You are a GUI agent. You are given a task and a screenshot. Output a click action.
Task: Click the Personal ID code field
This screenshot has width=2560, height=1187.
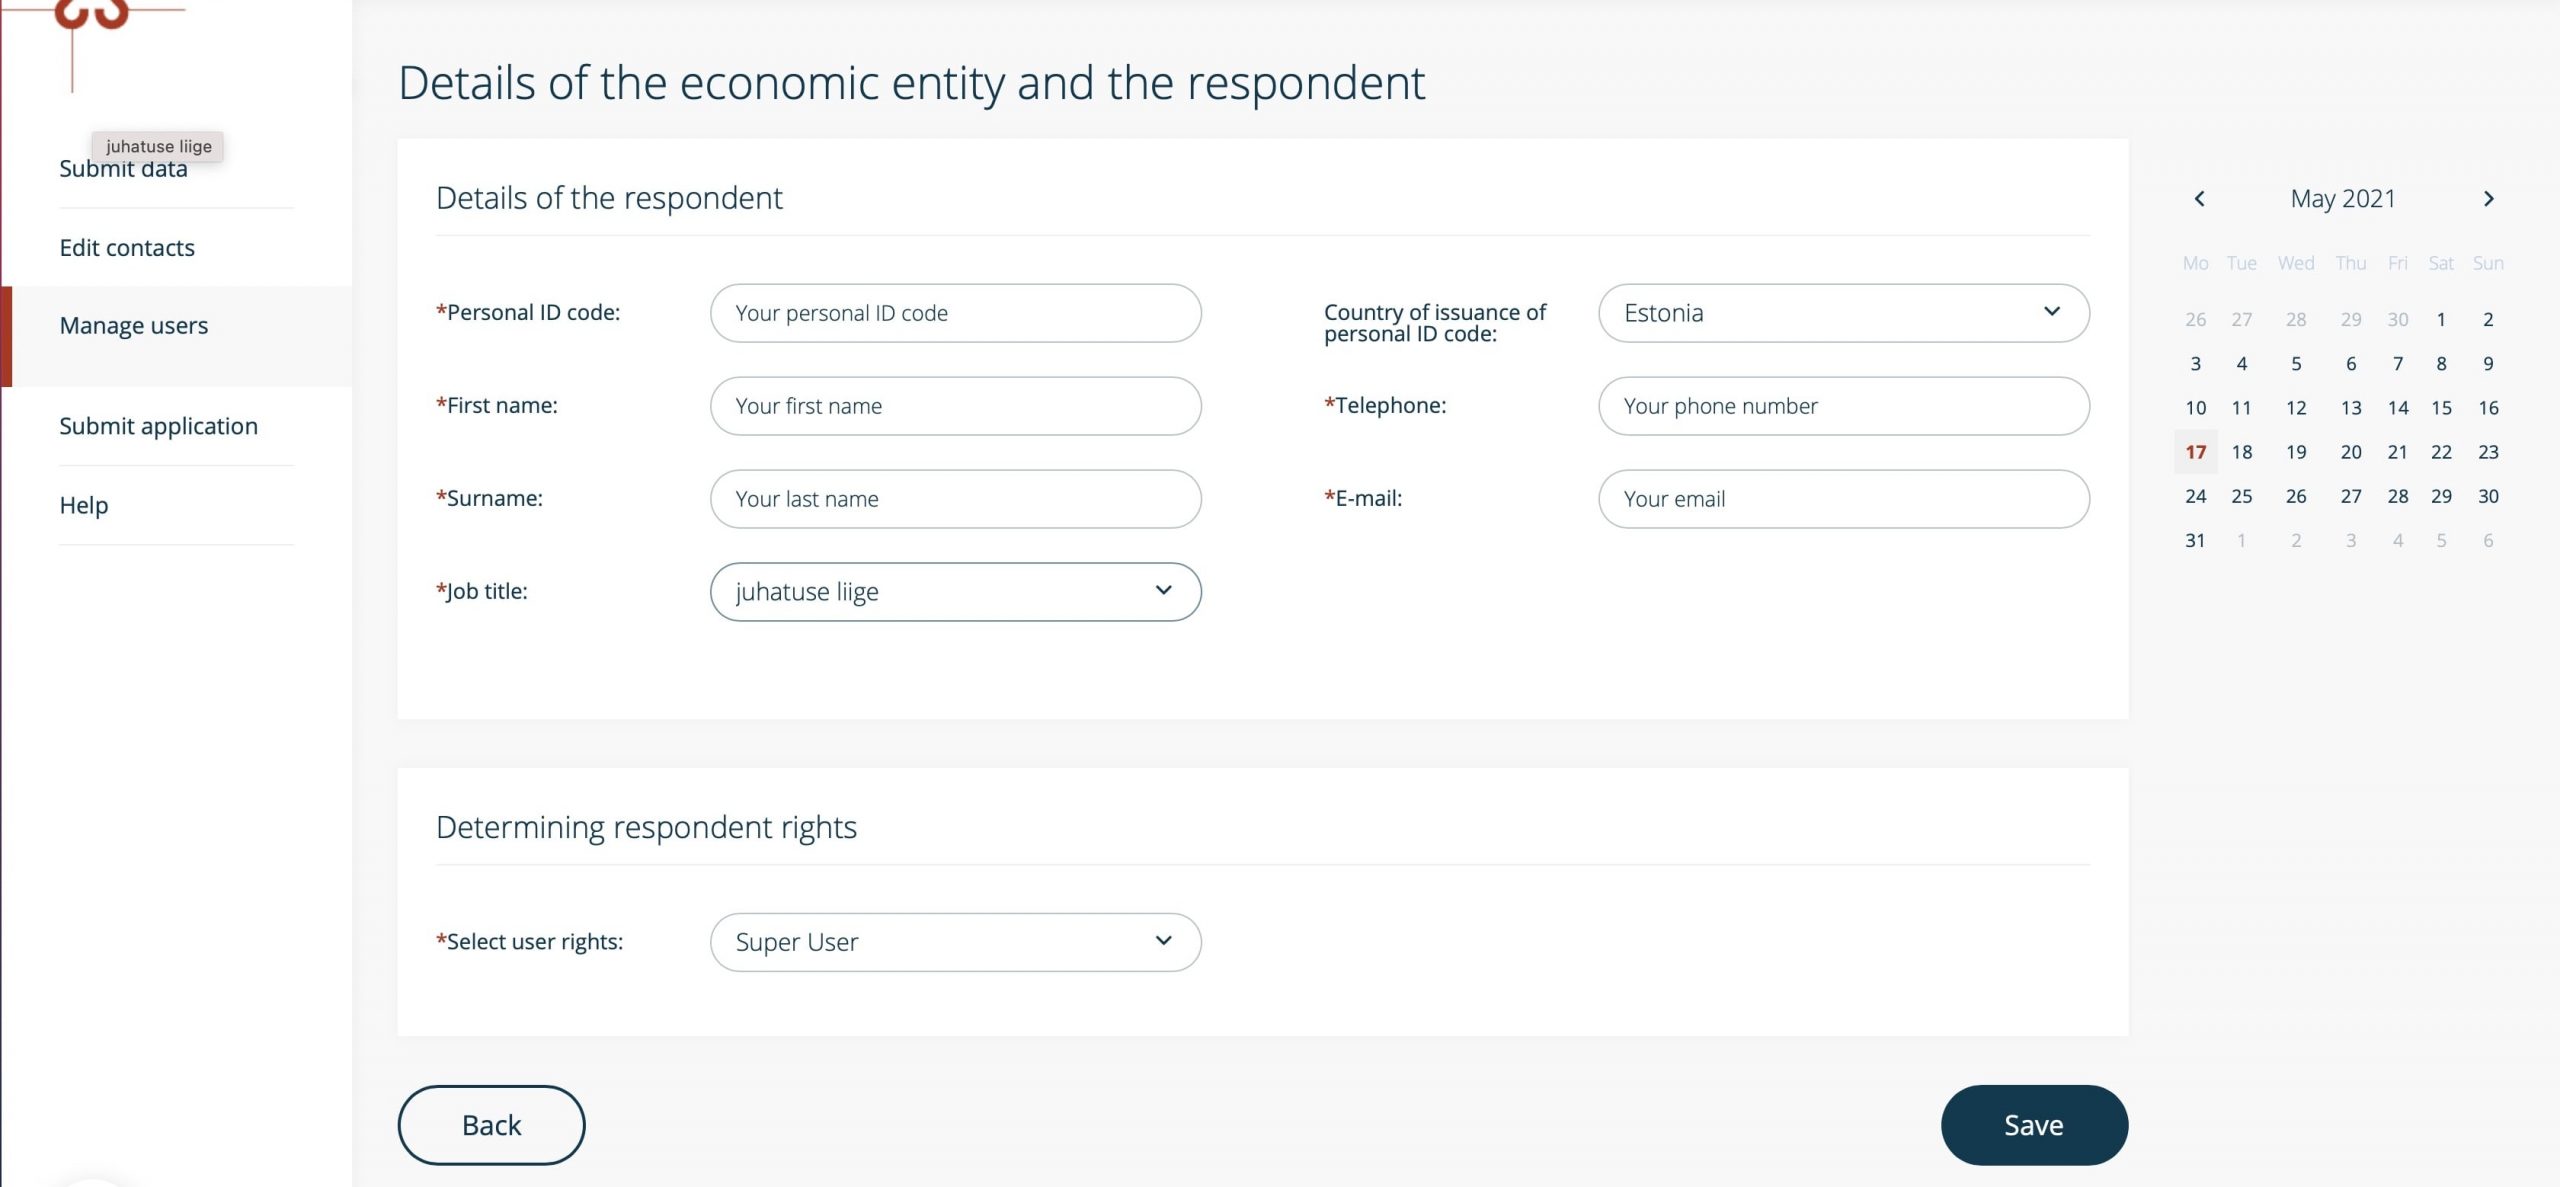(955, 313)
